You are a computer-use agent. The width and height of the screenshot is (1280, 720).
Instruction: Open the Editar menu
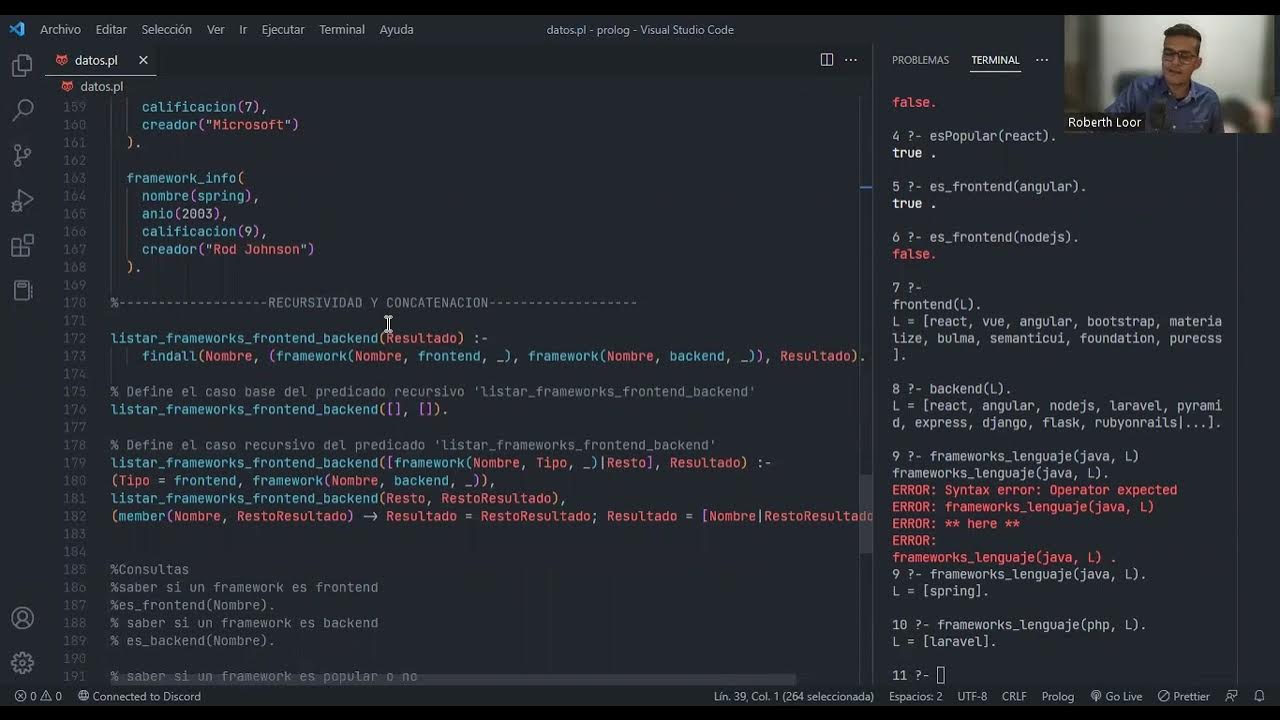tap(111, 29)
